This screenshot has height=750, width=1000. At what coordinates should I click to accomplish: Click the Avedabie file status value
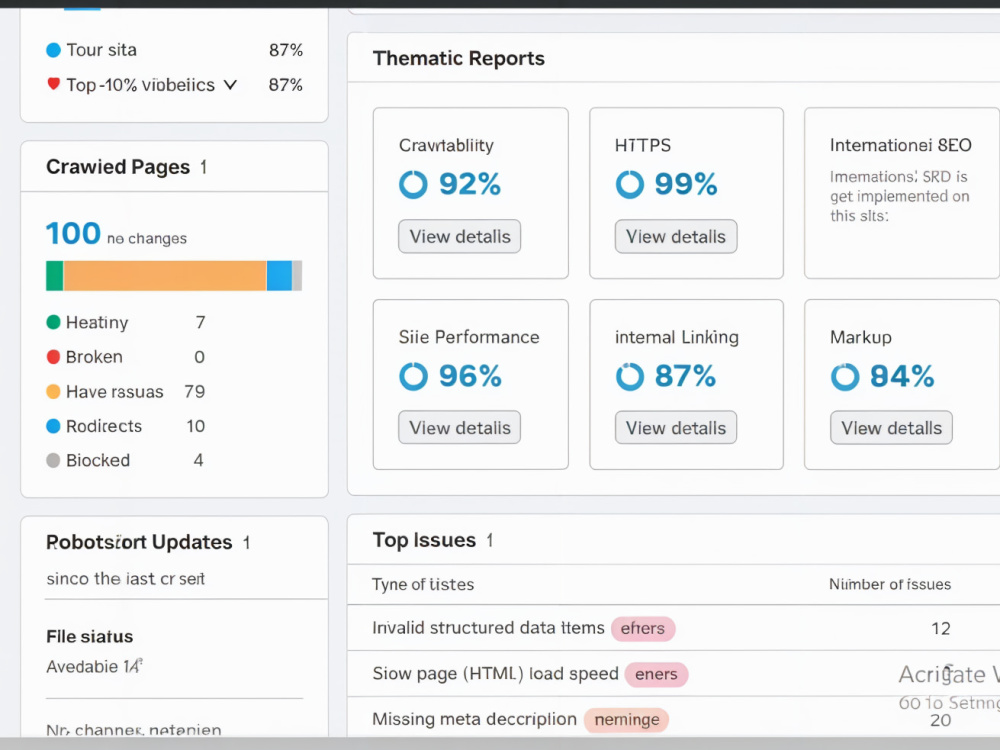(x=94, y=666)
